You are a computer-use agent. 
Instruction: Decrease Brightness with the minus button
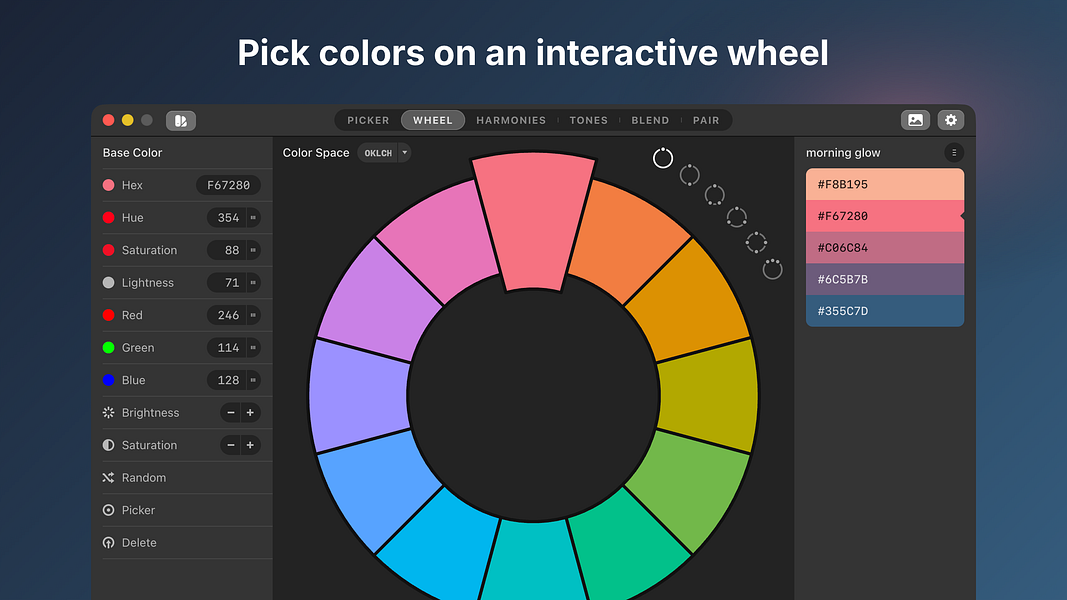pos(231,412)
